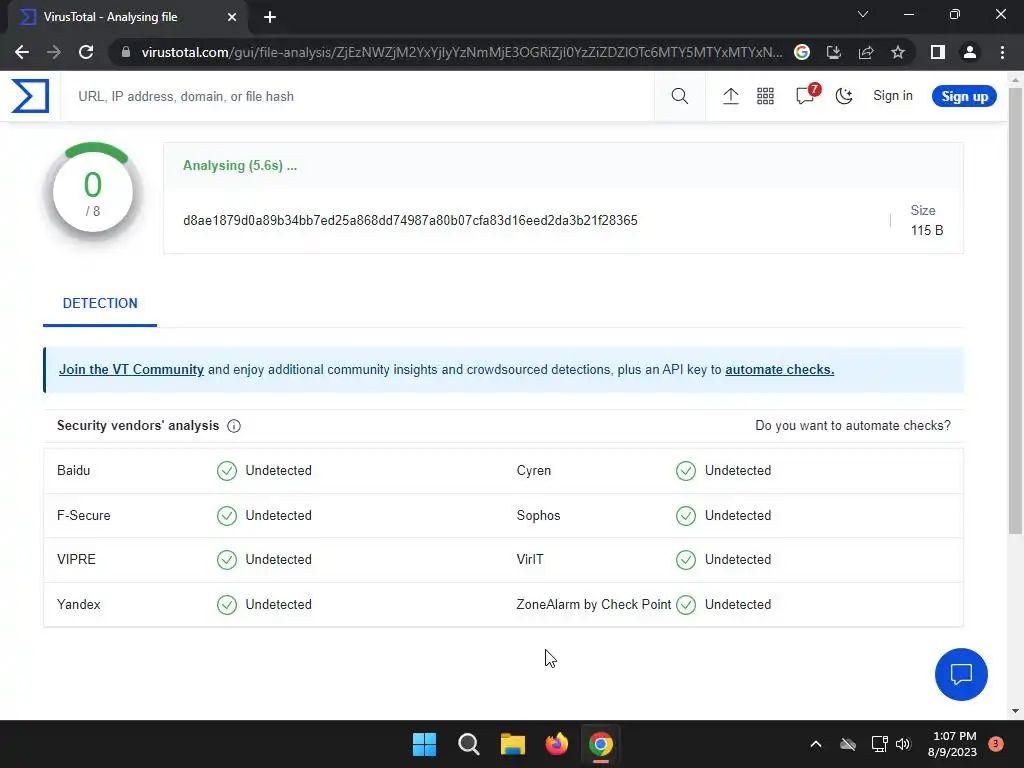Click the Sign up button

coord(964,96)
